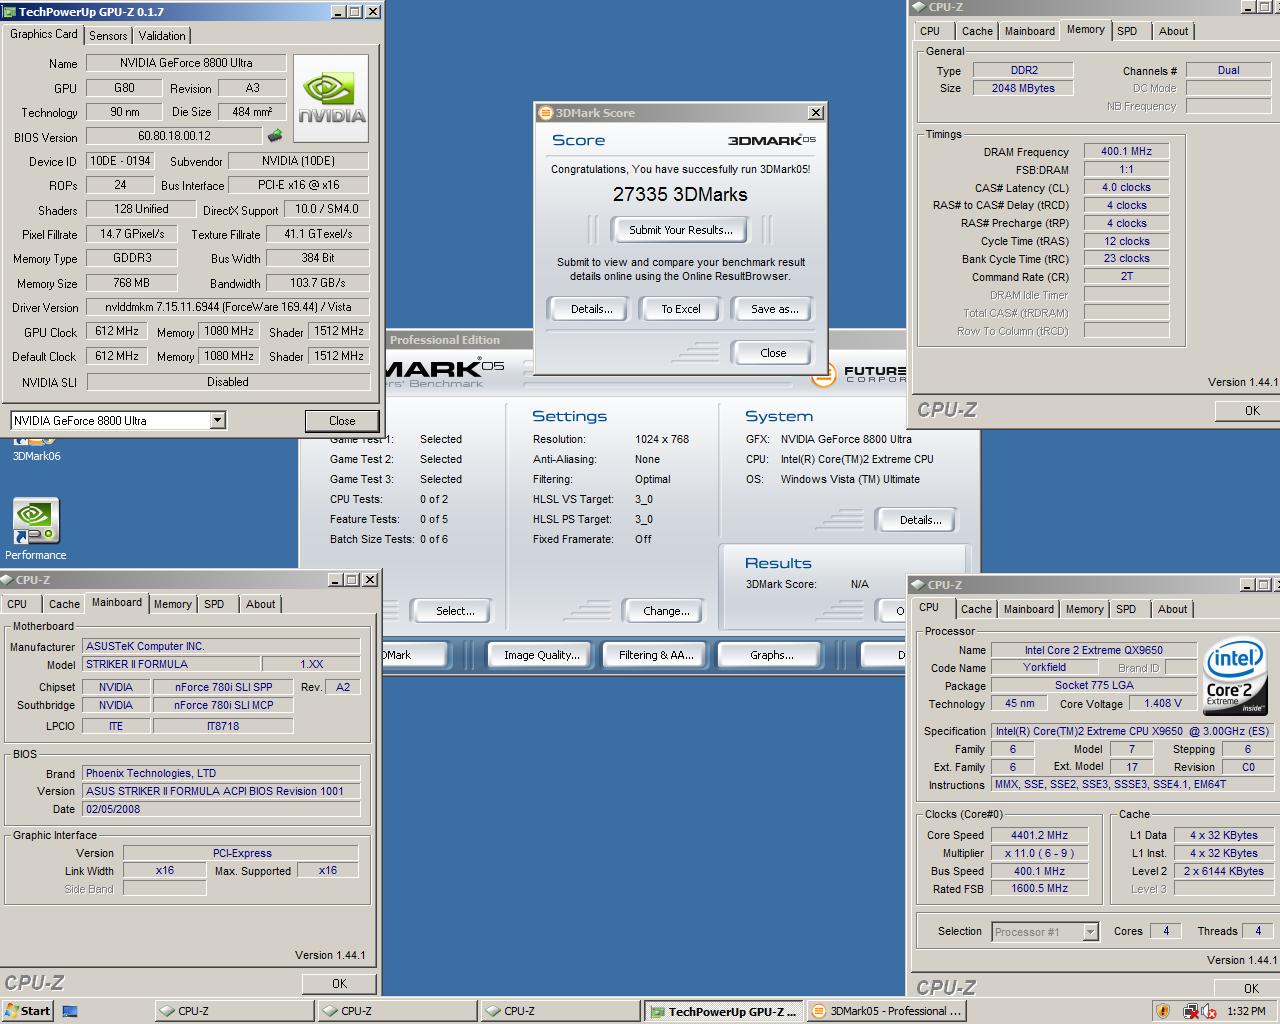Screen dimensions: 1280x1024
Task: Open the CPU tab in the Memory CPU-Z window
Action: 930,31
